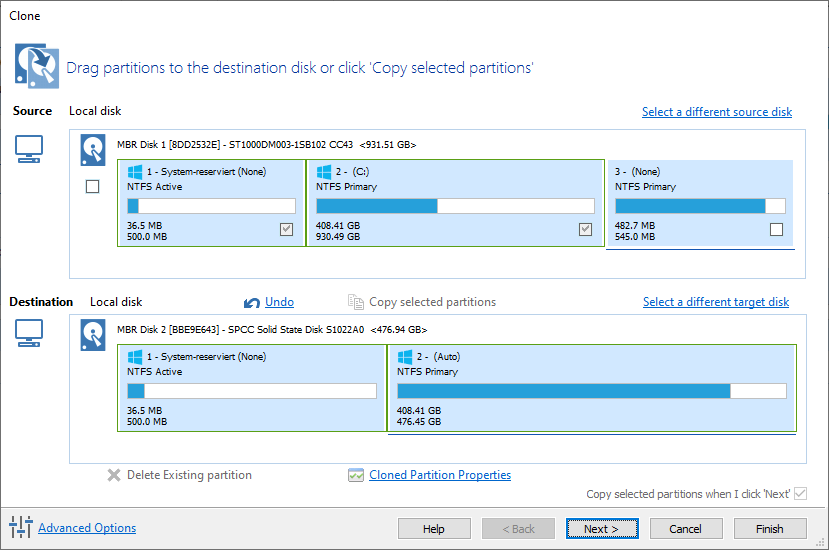Click the Advanced Options sliders icon
The height and width of the screenshot is (550, 829).
pos(21,527)
